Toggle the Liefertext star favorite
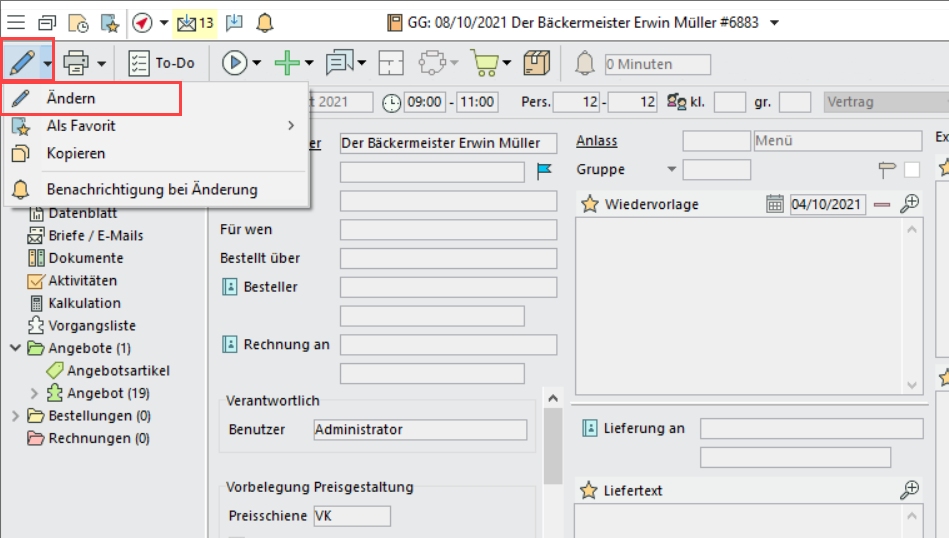 click(x=590, y=490)
